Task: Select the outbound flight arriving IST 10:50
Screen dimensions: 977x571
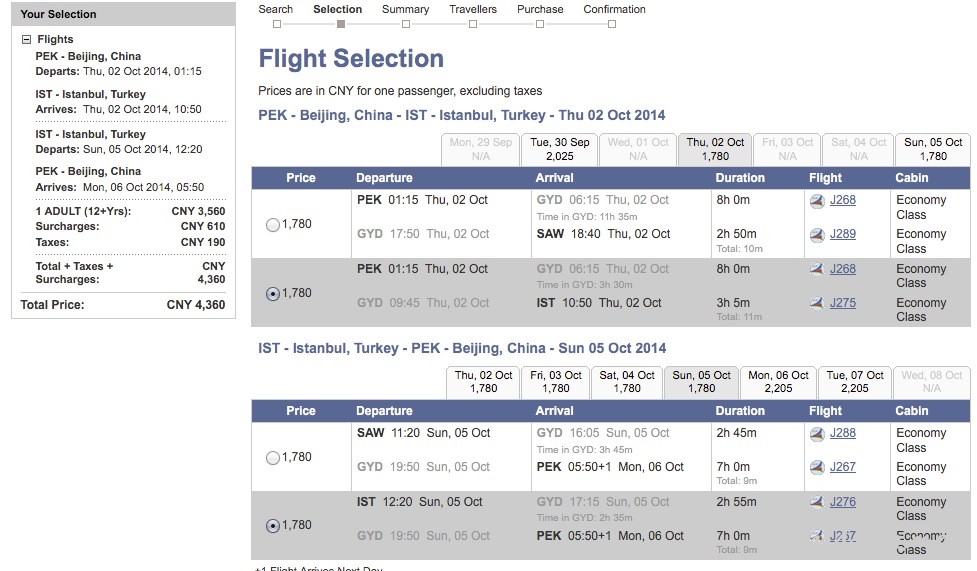Action: pyautogui.click(x=273, y=294)
